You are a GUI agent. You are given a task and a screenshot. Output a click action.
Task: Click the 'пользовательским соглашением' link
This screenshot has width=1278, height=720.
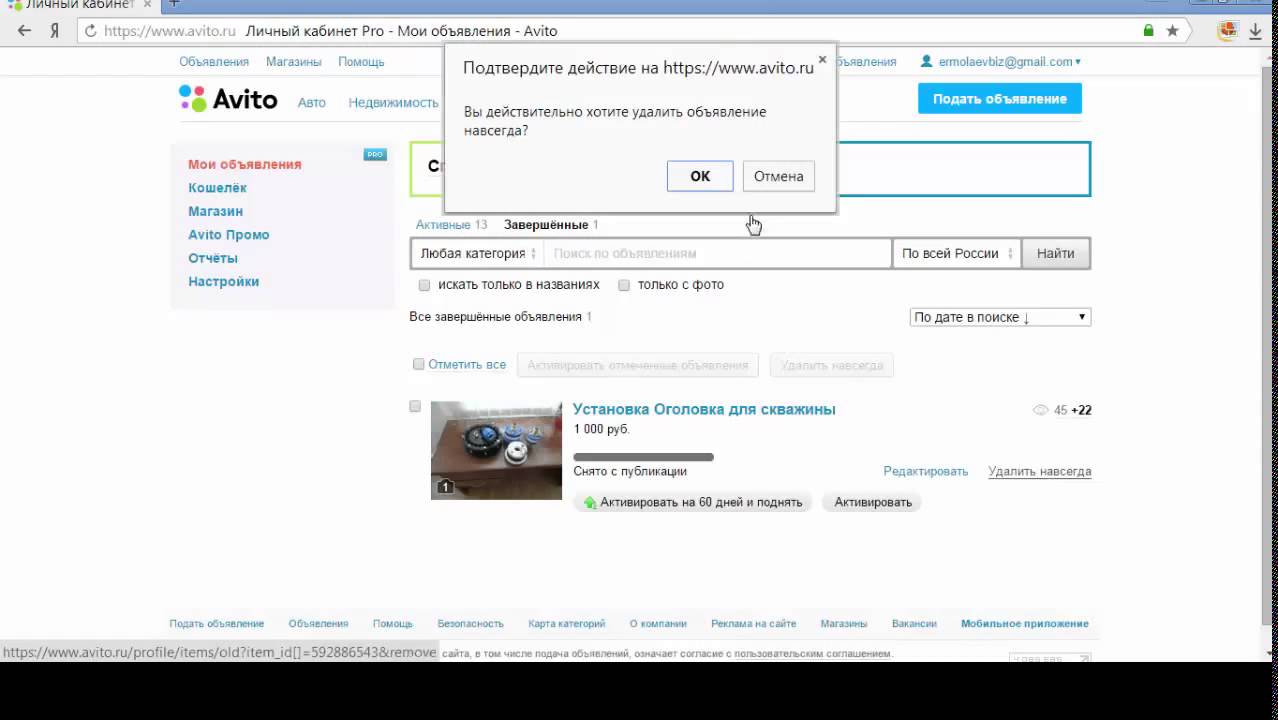coord(812,654)
